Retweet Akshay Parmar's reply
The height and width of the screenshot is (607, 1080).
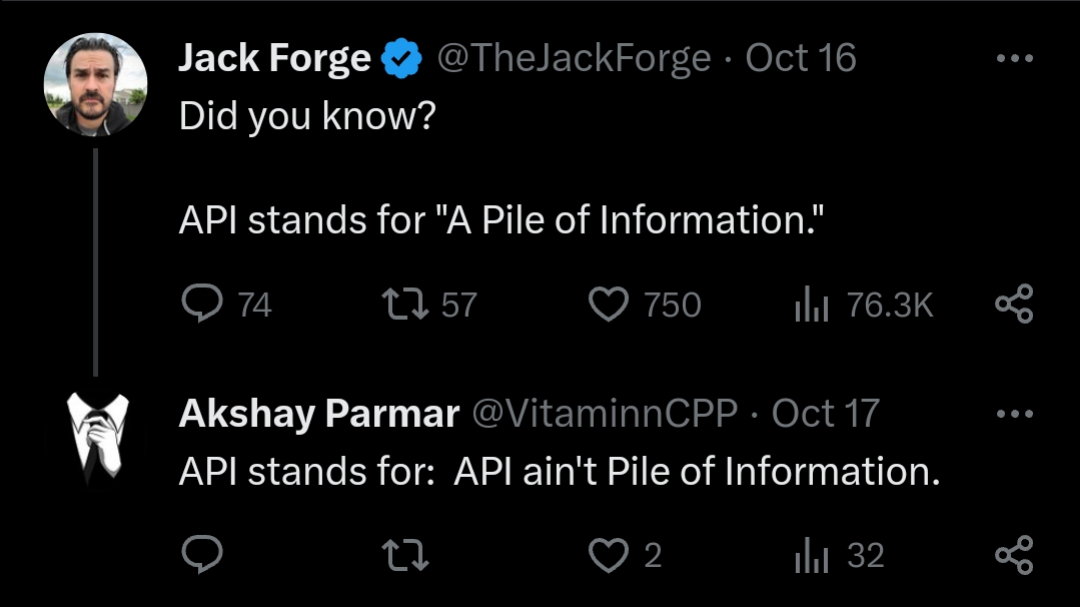[x=405, y=555]
